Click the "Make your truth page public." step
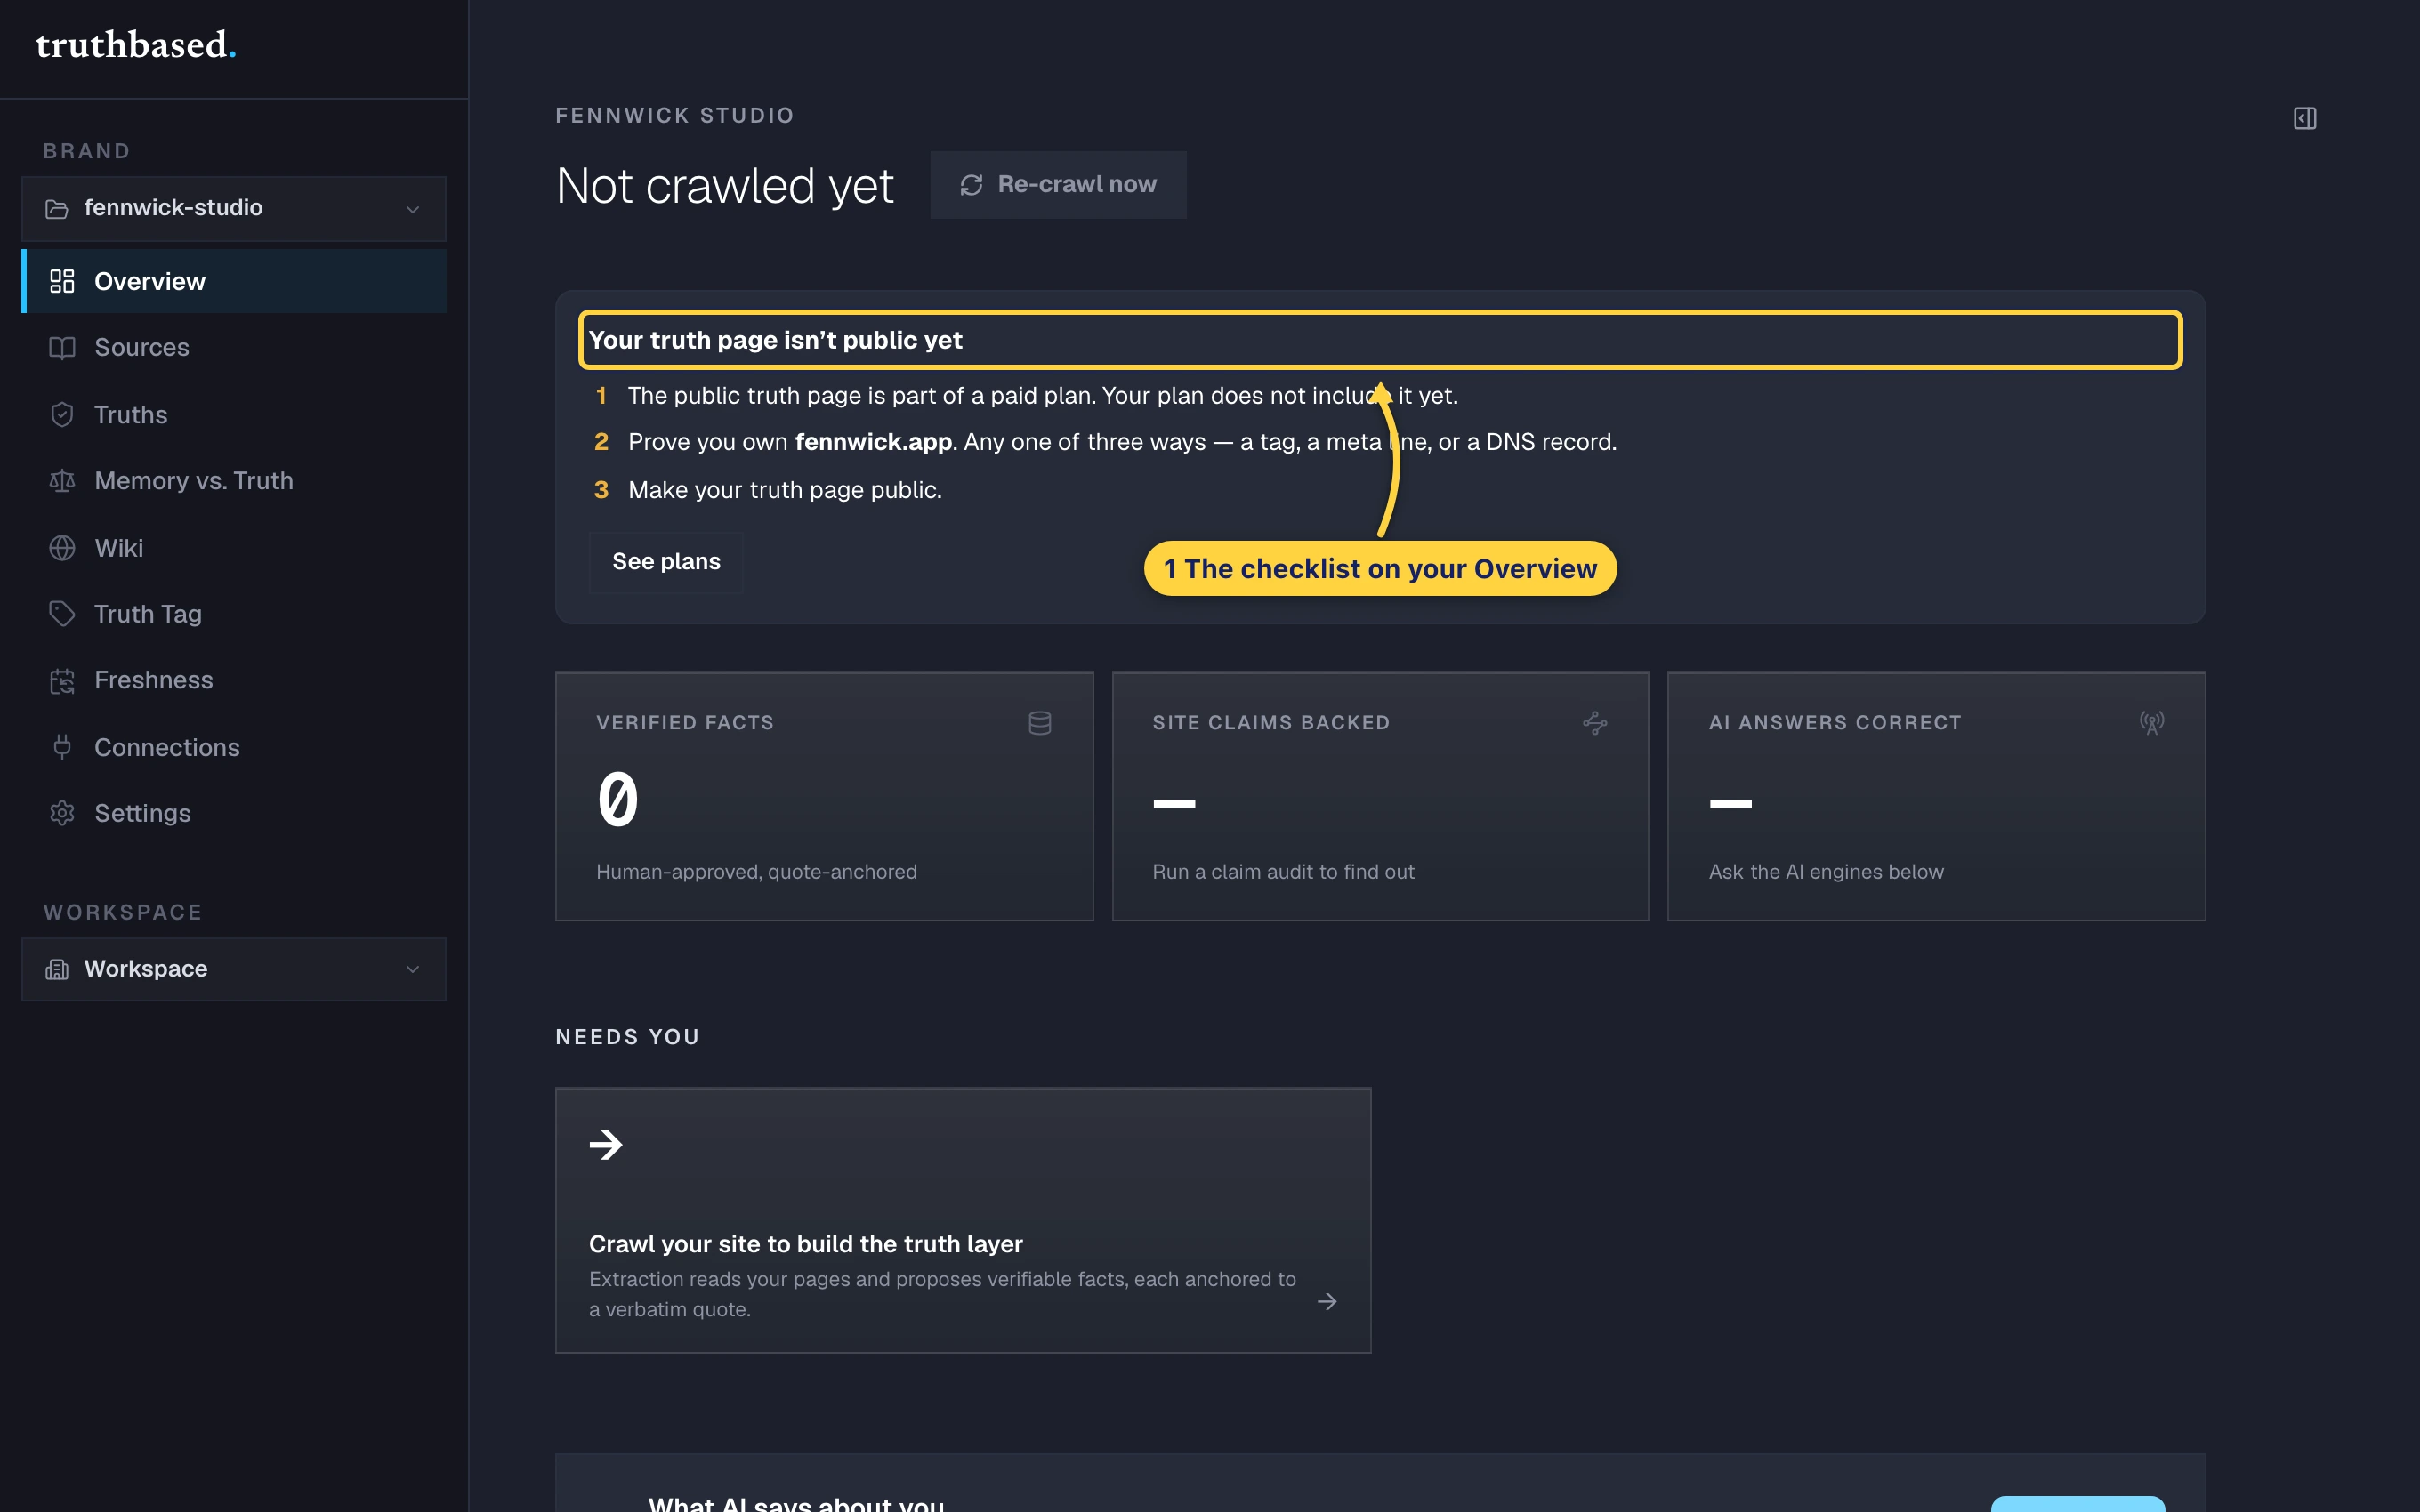Screen dimensions: 2420x1512 (x=785, y=490)
